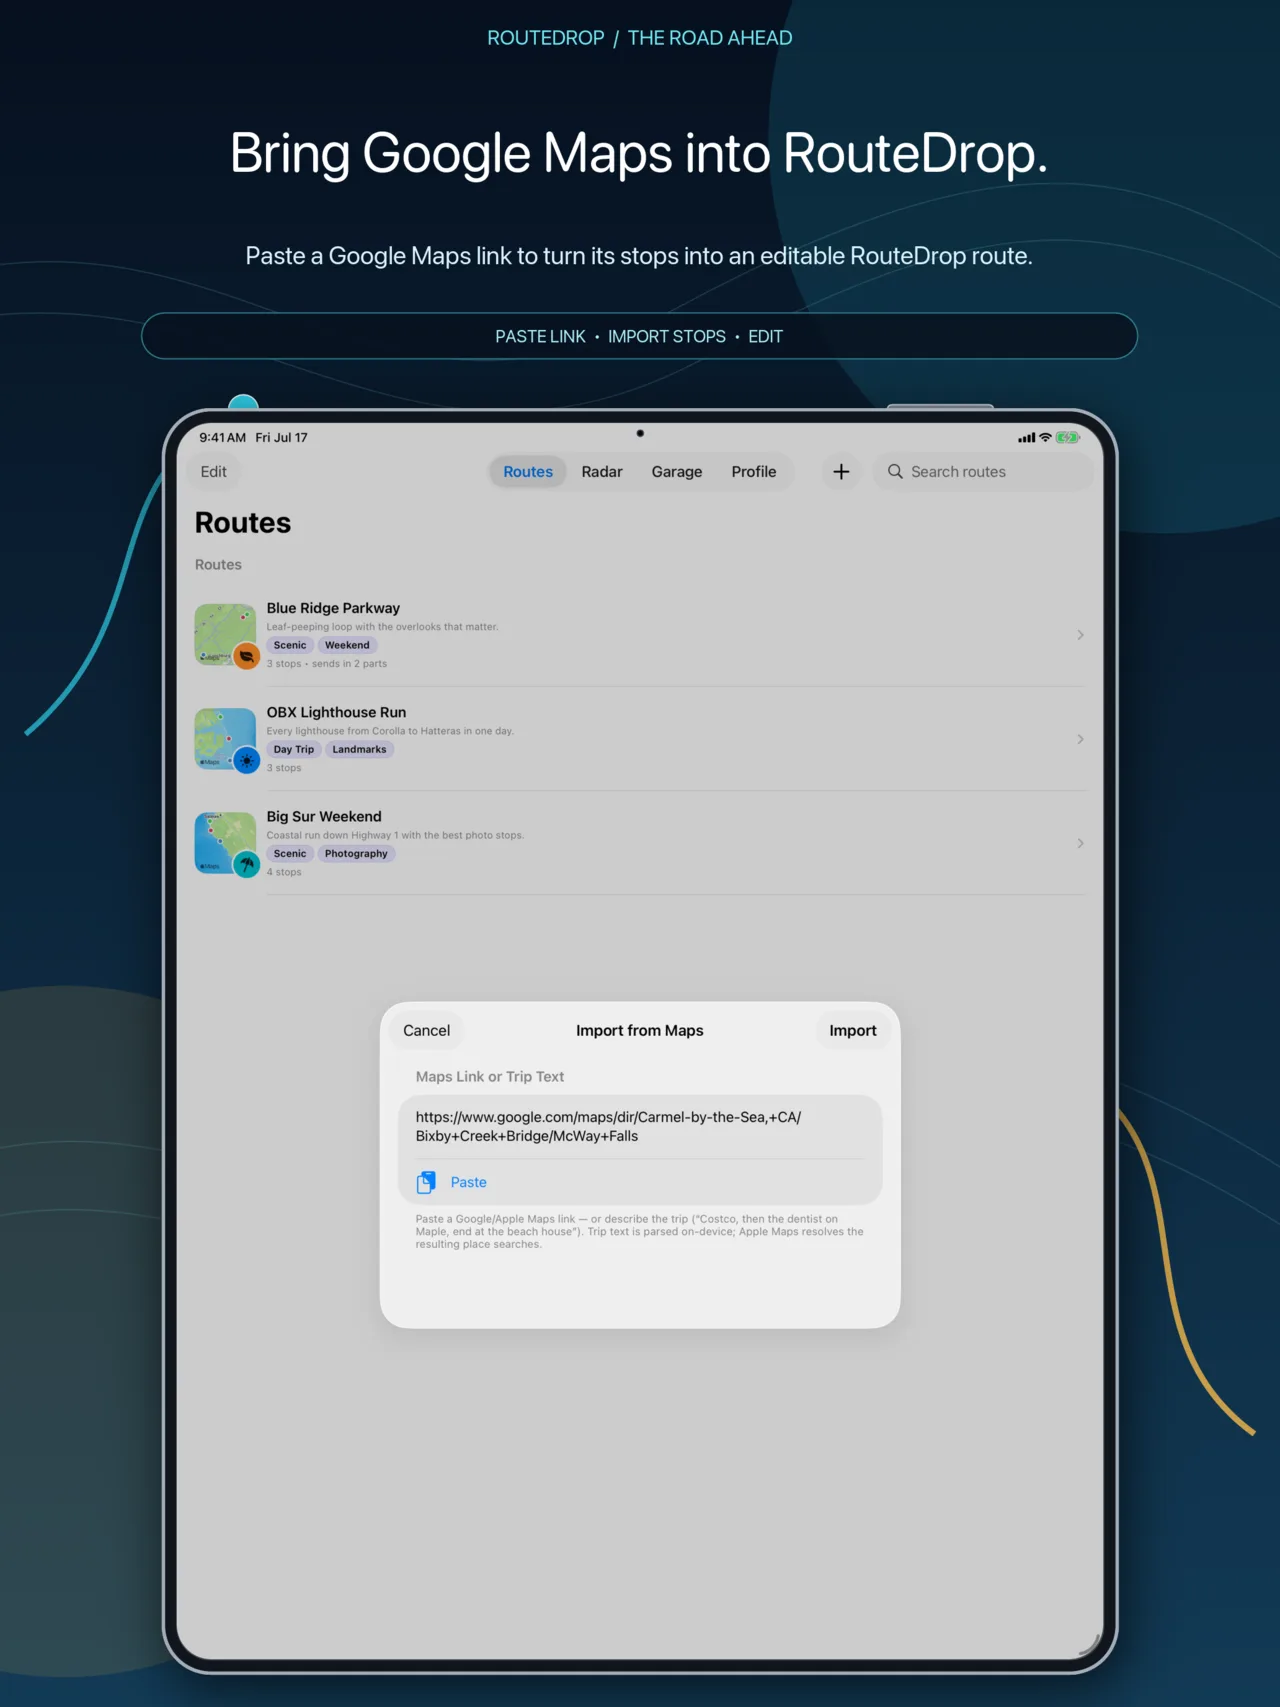
Task: Open the Profile tab
Action: (x=753, y=471)
